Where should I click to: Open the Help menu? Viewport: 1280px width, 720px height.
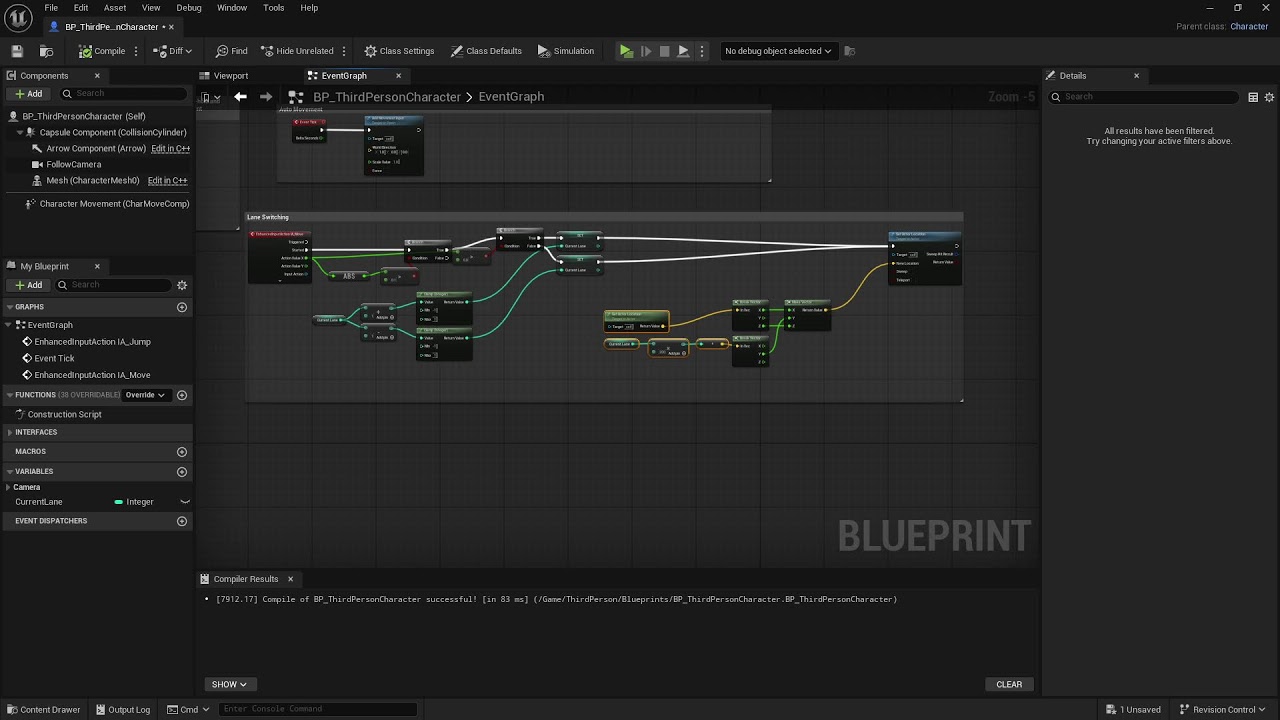(309, 8)
